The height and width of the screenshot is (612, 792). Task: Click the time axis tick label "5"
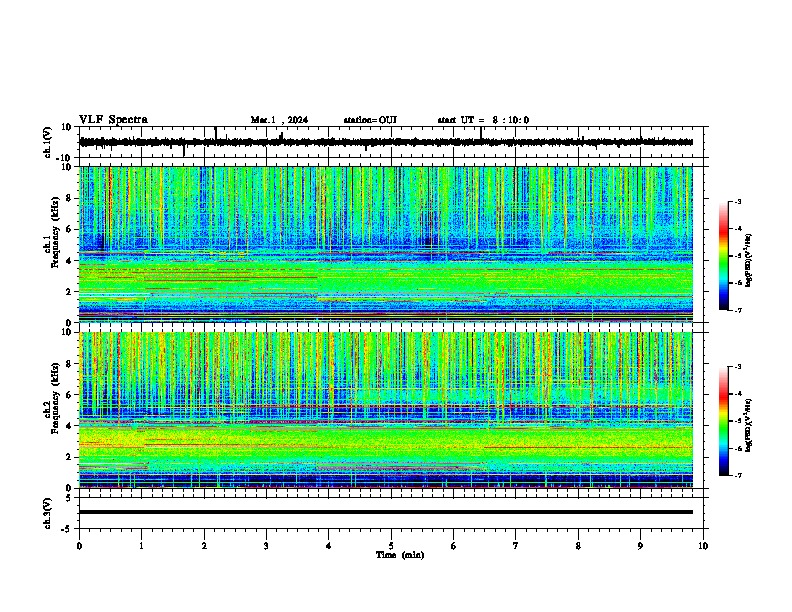point(391,546)
